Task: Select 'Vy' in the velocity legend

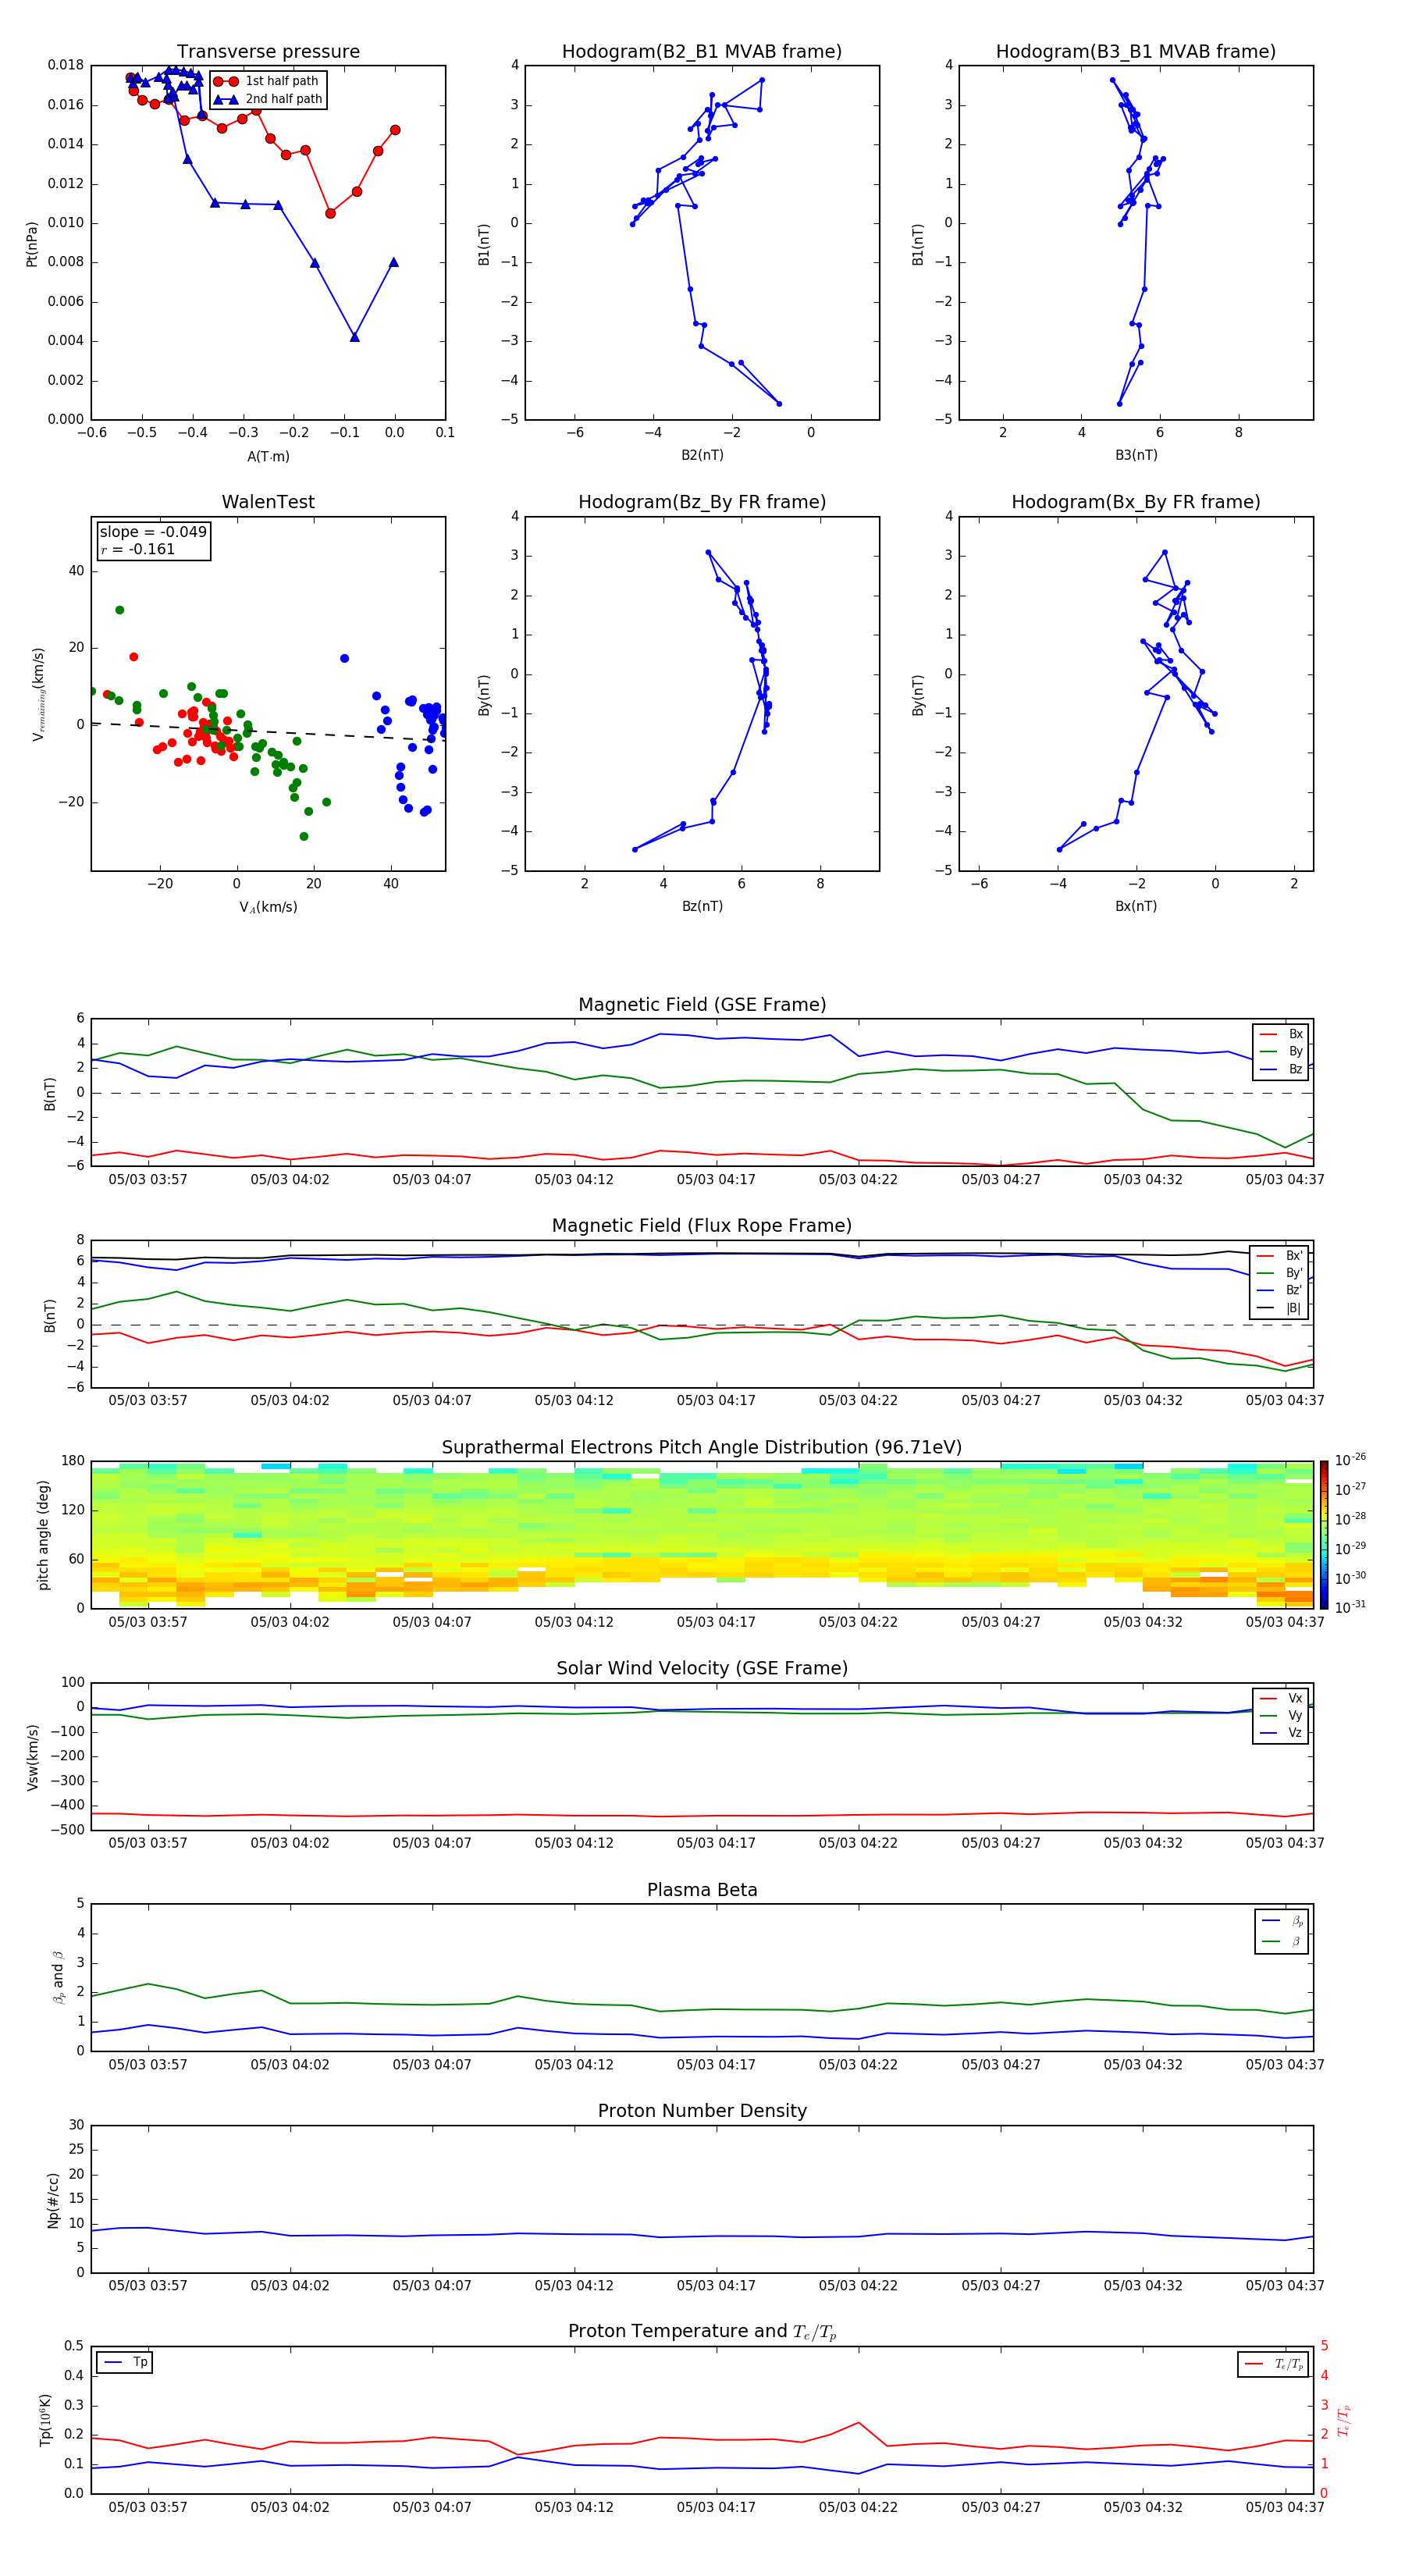Action: (1281, 1715)
